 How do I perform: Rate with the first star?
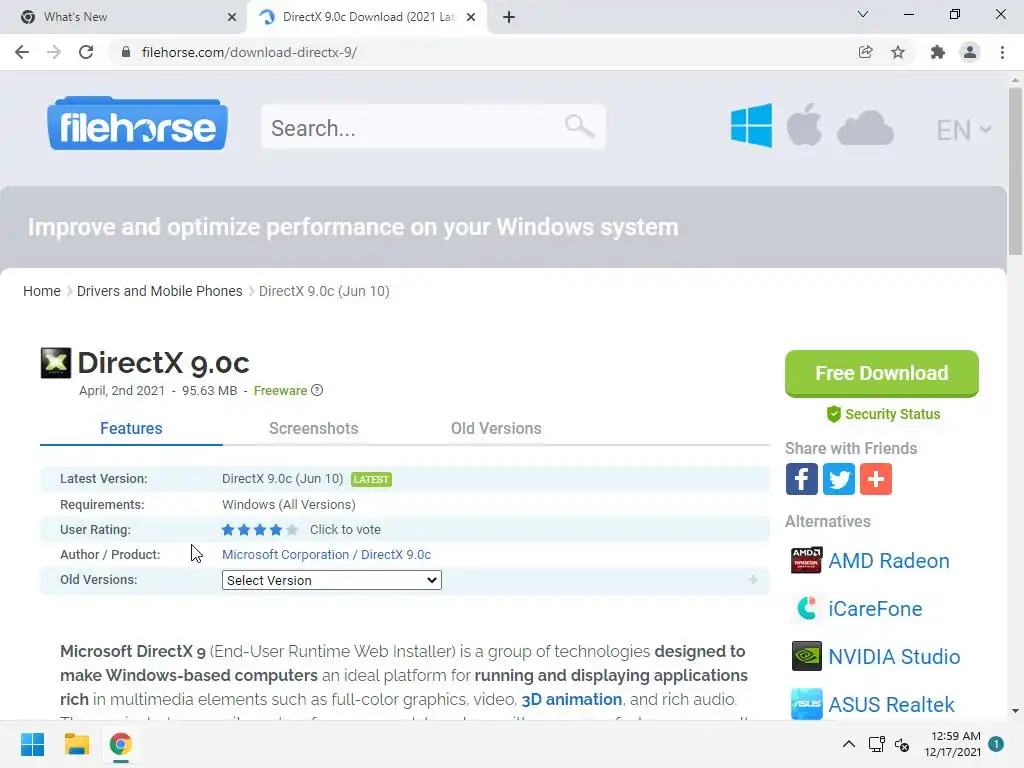(228, 530)
